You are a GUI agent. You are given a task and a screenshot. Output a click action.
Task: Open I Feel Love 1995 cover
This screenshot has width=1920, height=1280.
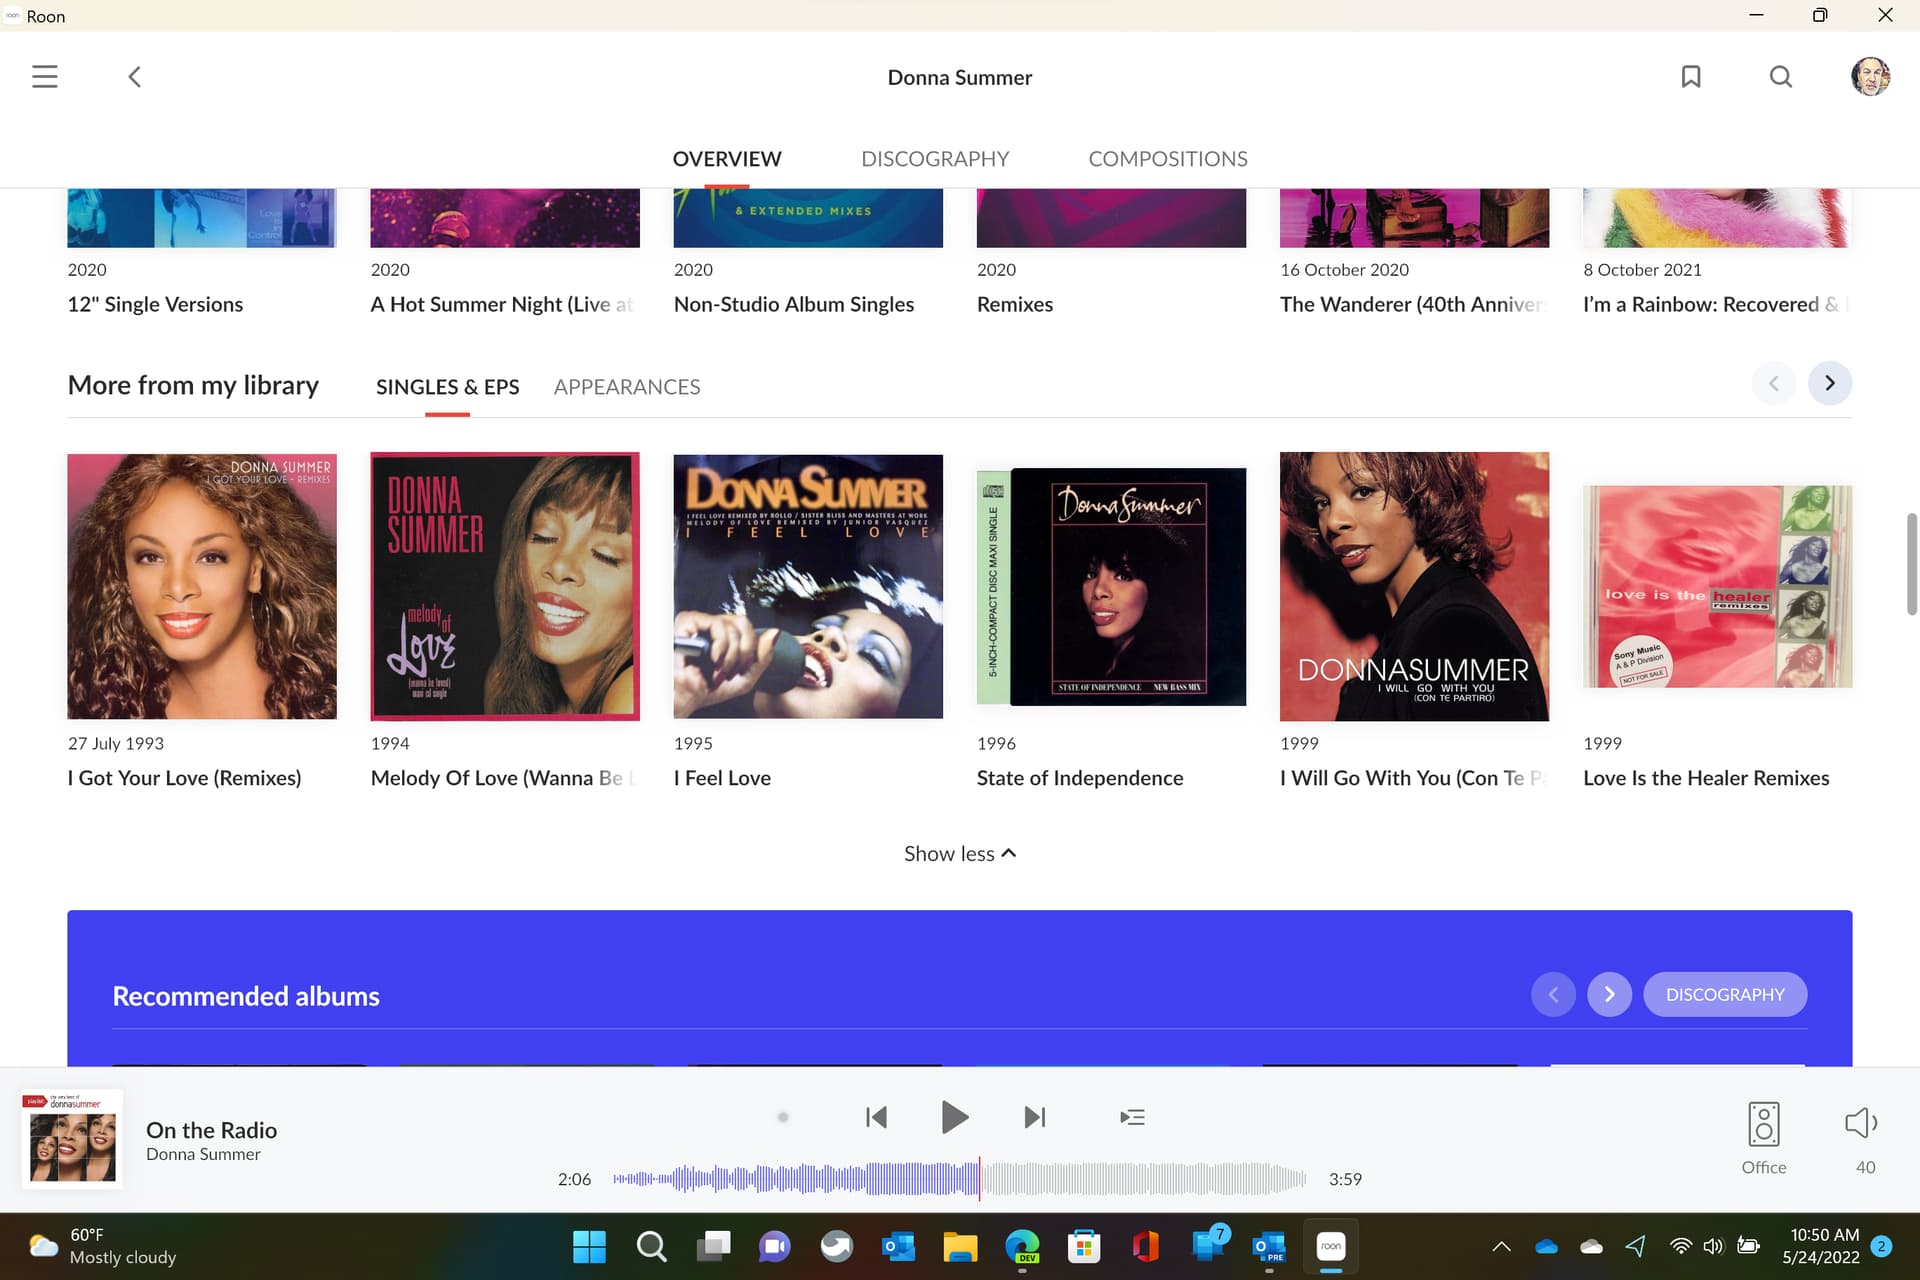[808, 587]
